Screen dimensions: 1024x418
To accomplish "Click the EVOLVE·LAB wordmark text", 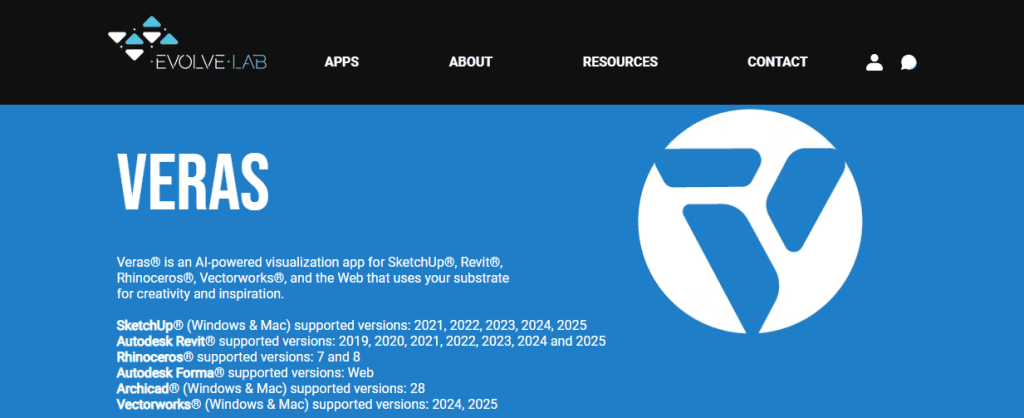I will pyautogui.click(x=208, y=63).
